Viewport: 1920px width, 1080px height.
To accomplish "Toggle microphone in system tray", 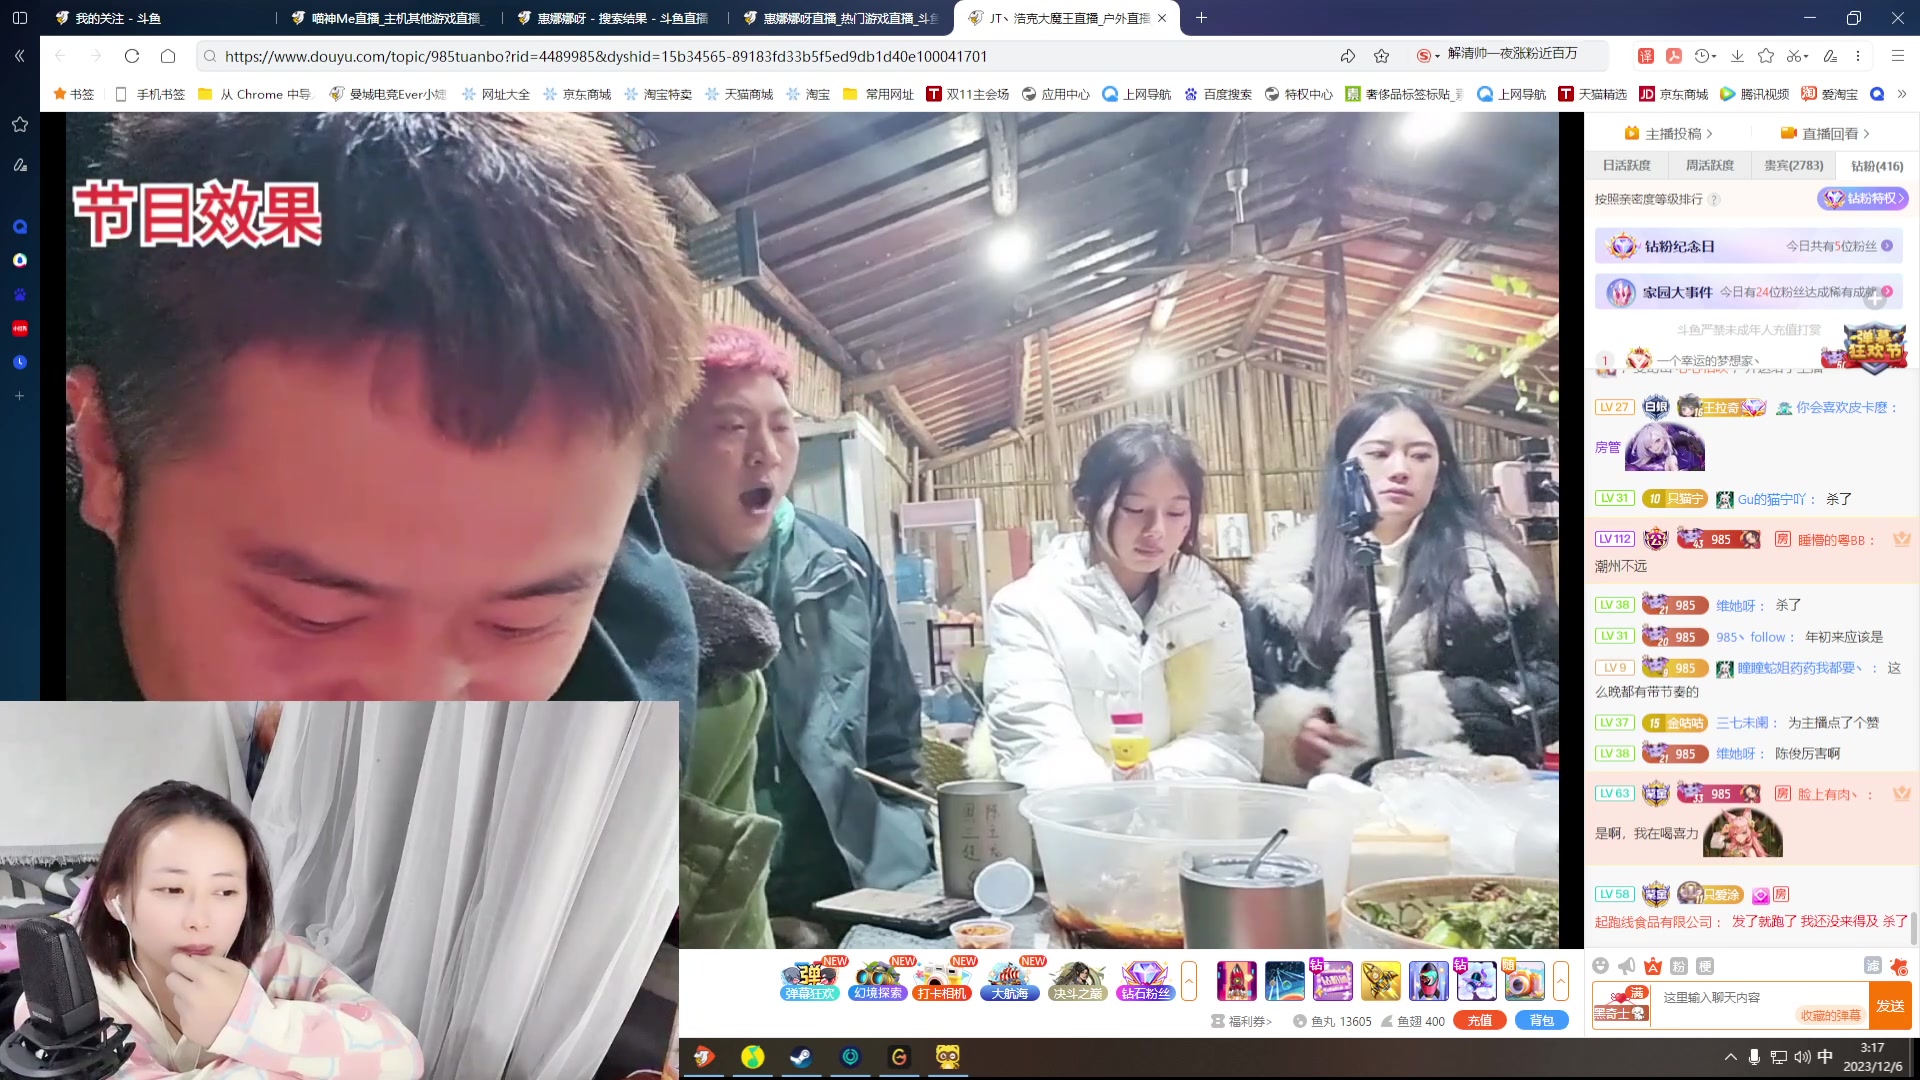I will (1754, 1057).
